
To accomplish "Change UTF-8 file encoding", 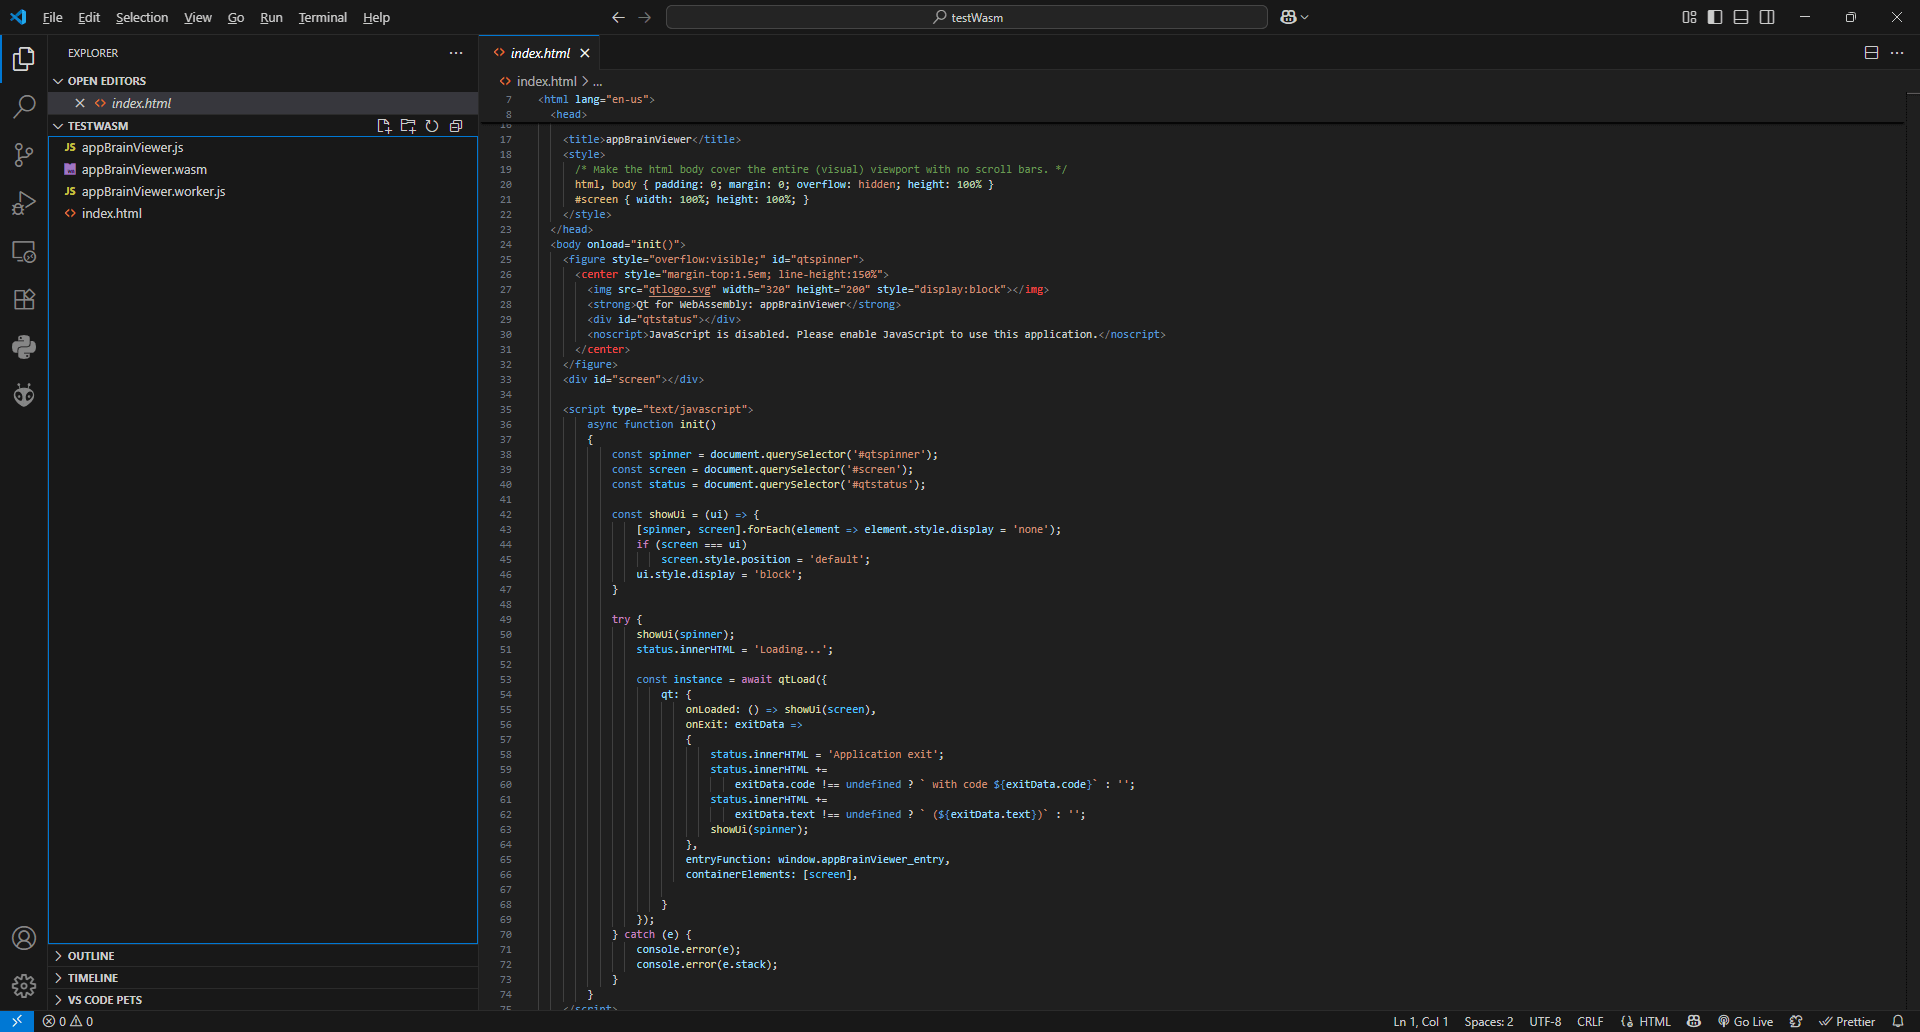I will 1545,1021.
